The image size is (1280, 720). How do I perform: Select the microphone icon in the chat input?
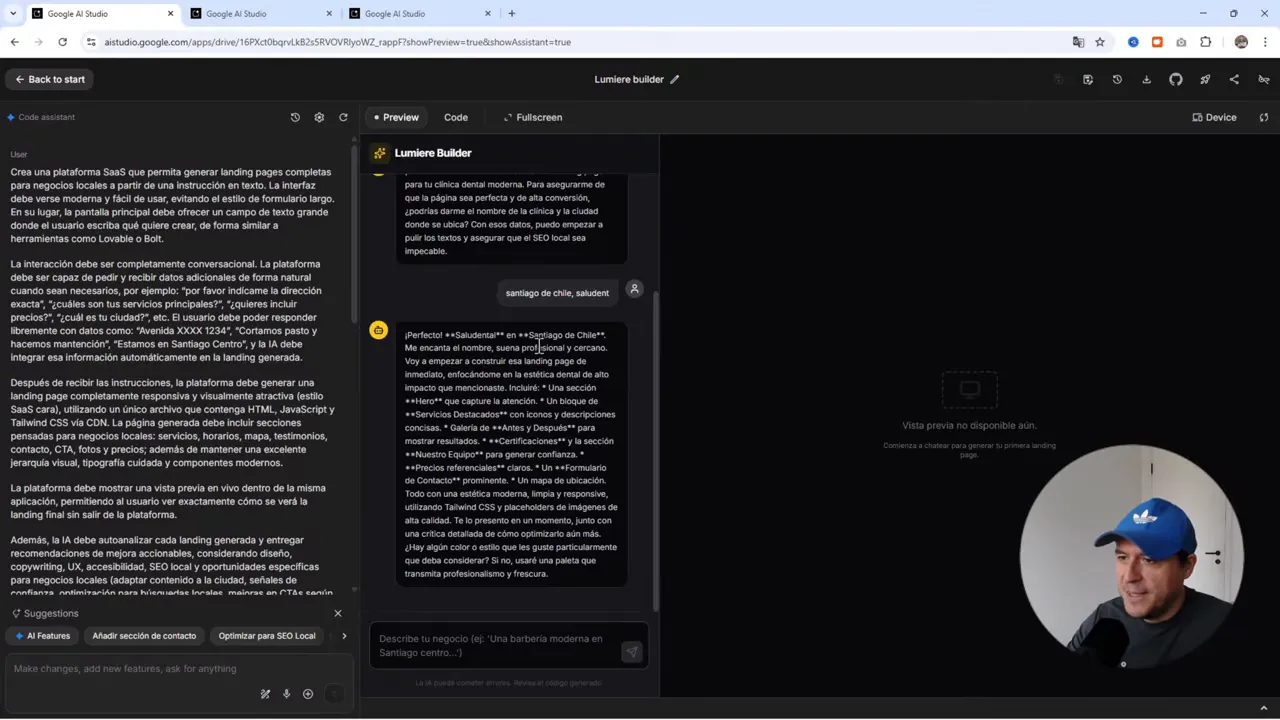[286, 694]
